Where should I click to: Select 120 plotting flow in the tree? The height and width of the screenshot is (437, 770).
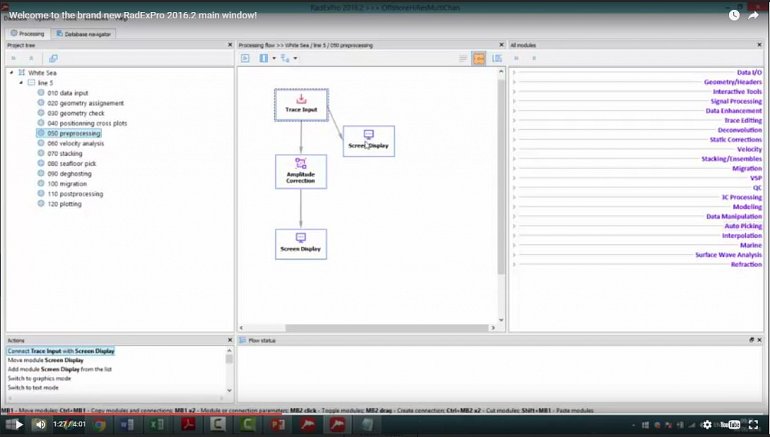point(64,204)
